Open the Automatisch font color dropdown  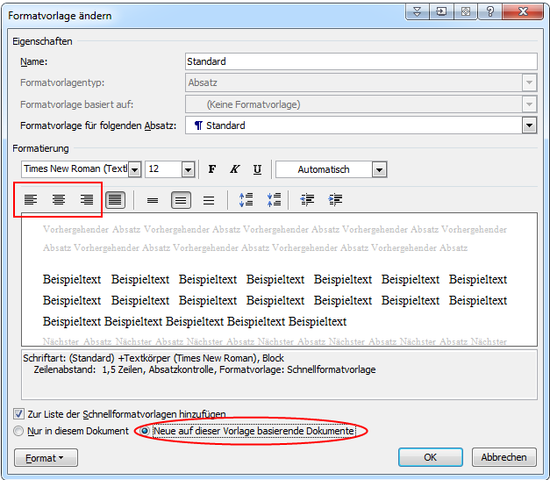[380, 170]
